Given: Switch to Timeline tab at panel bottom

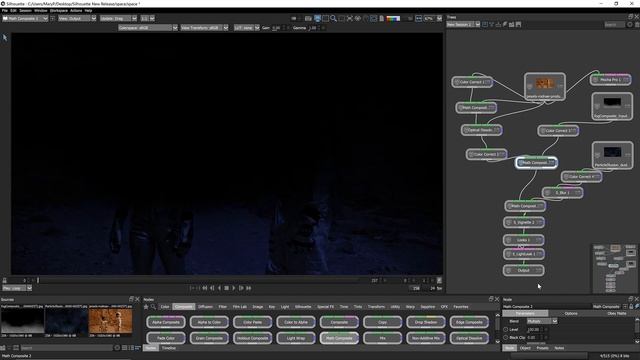Looking at the screenshot, I should click(169, 348).
